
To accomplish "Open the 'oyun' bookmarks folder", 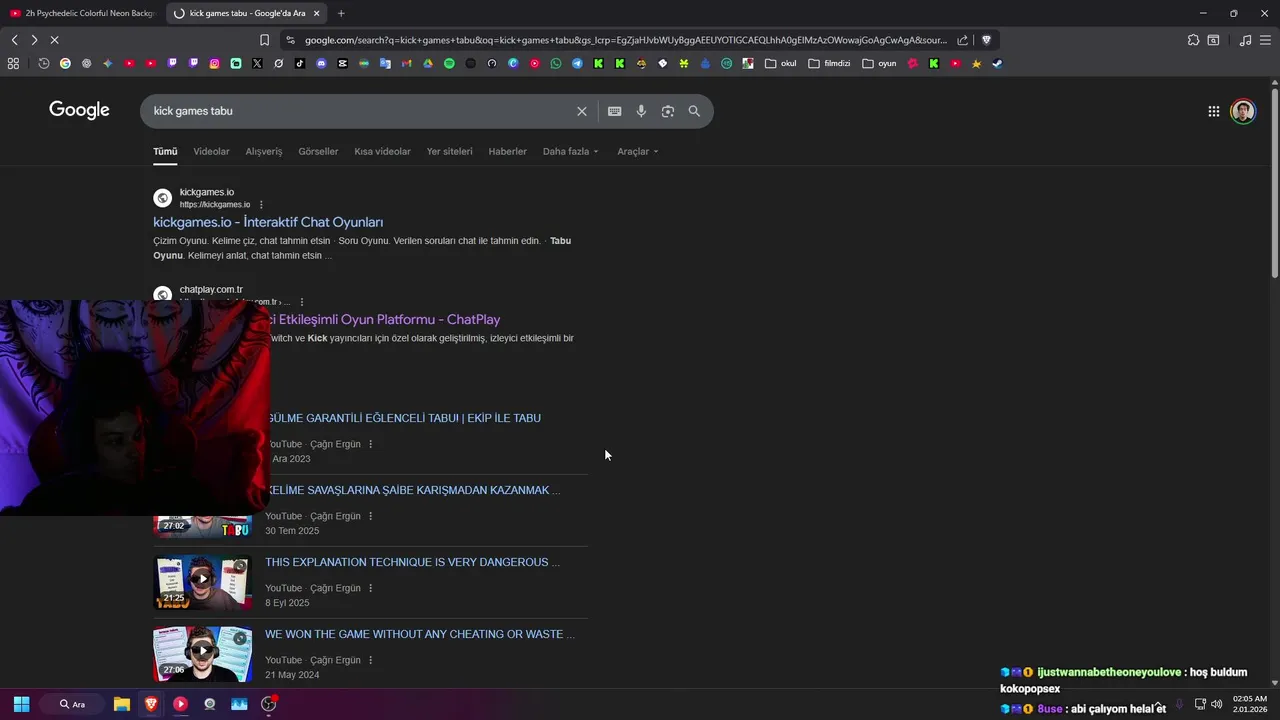I will pos(880,63).
